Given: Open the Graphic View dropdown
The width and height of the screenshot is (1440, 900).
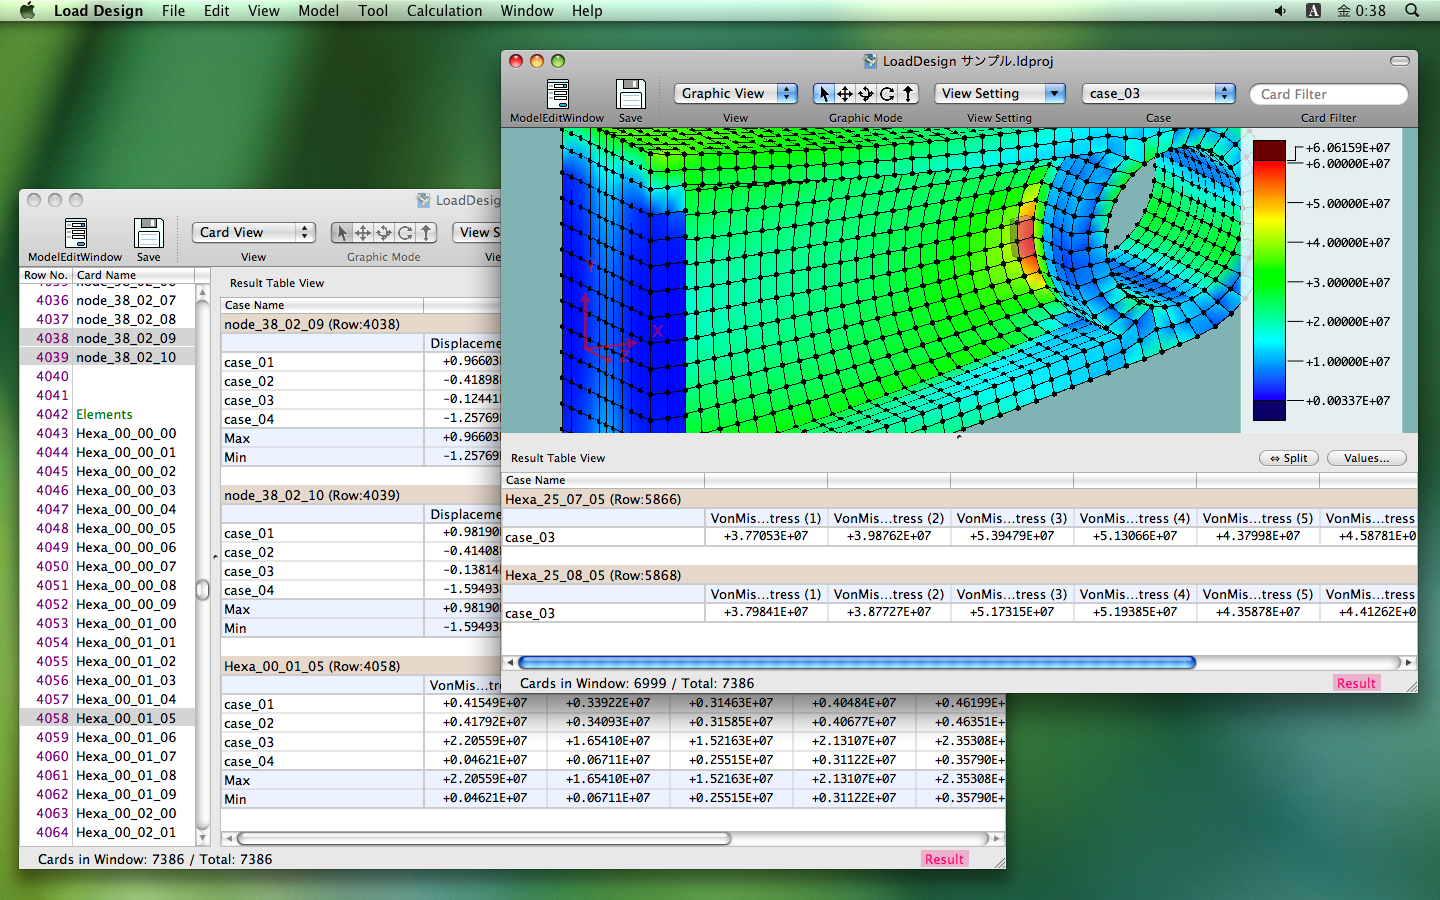Looking at the screenshot, I should [735, 93].
